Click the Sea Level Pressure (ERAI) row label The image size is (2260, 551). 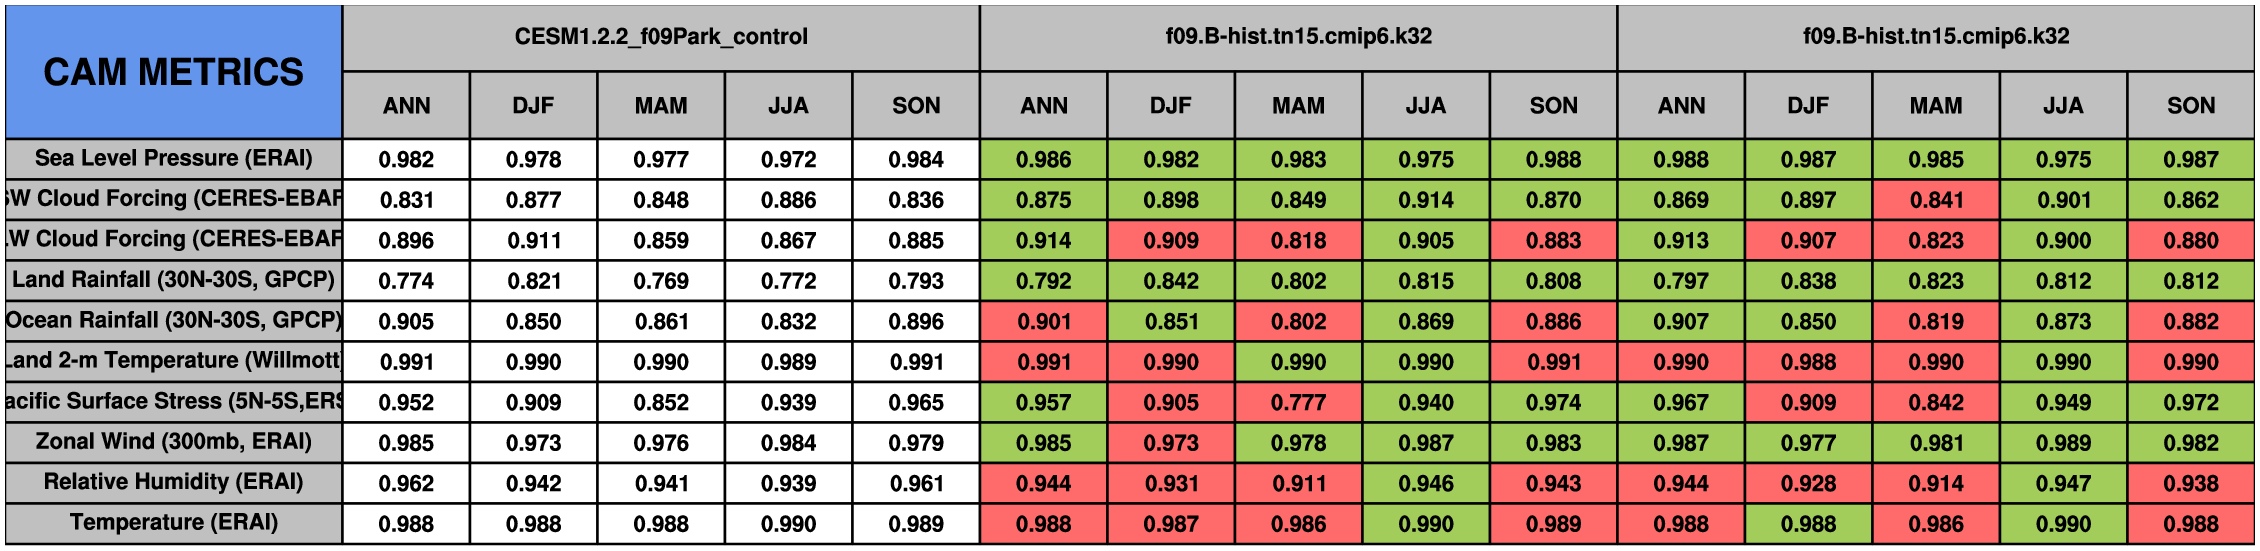tap(173, 158)
